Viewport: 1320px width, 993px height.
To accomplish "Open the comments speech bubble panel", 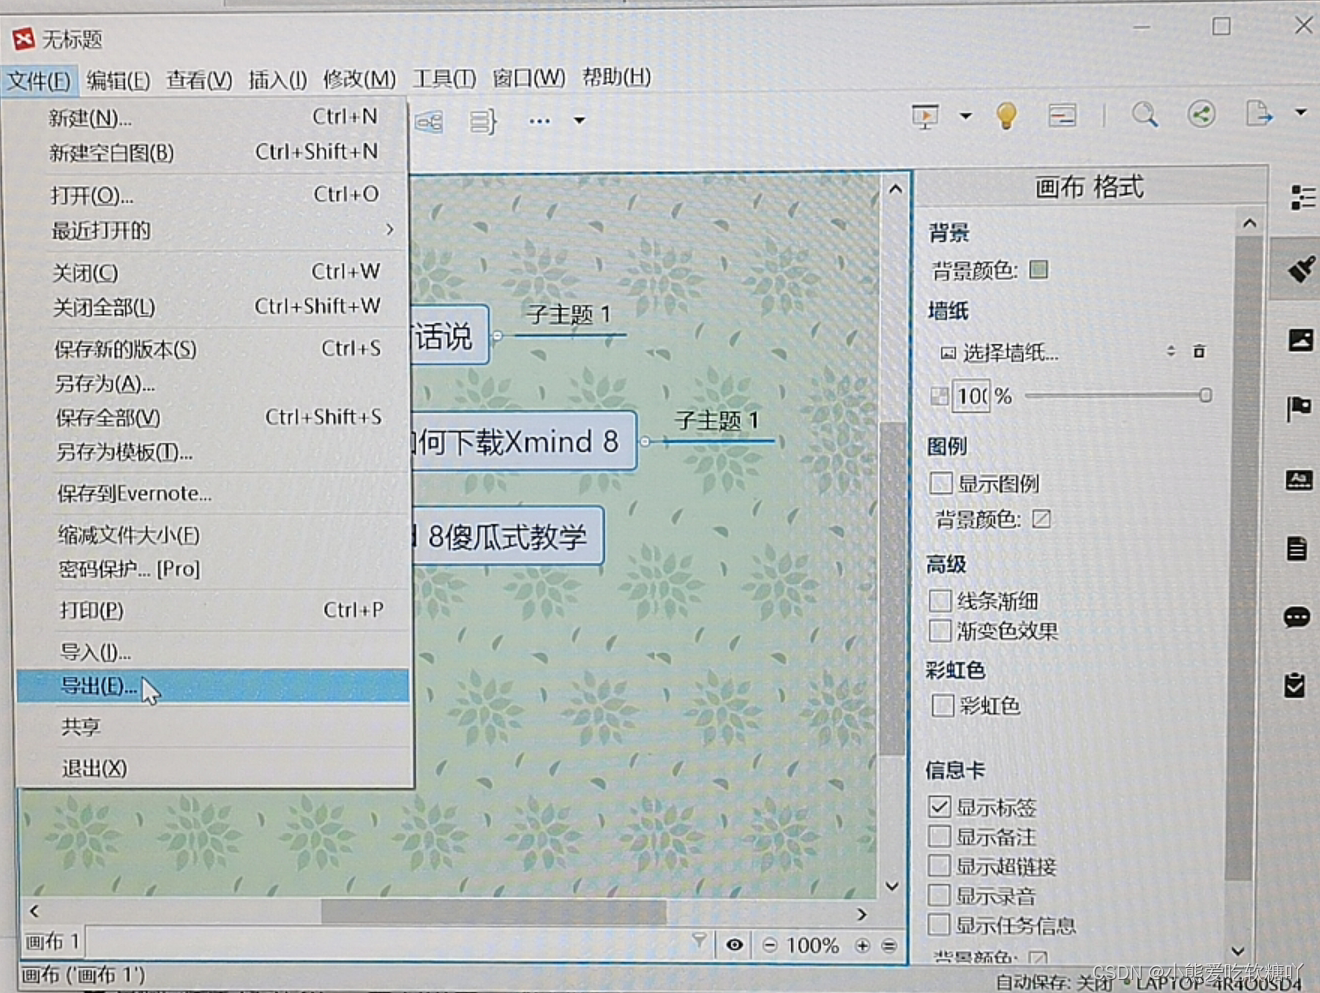I will pyautogui.click(x=1296, y=617).
